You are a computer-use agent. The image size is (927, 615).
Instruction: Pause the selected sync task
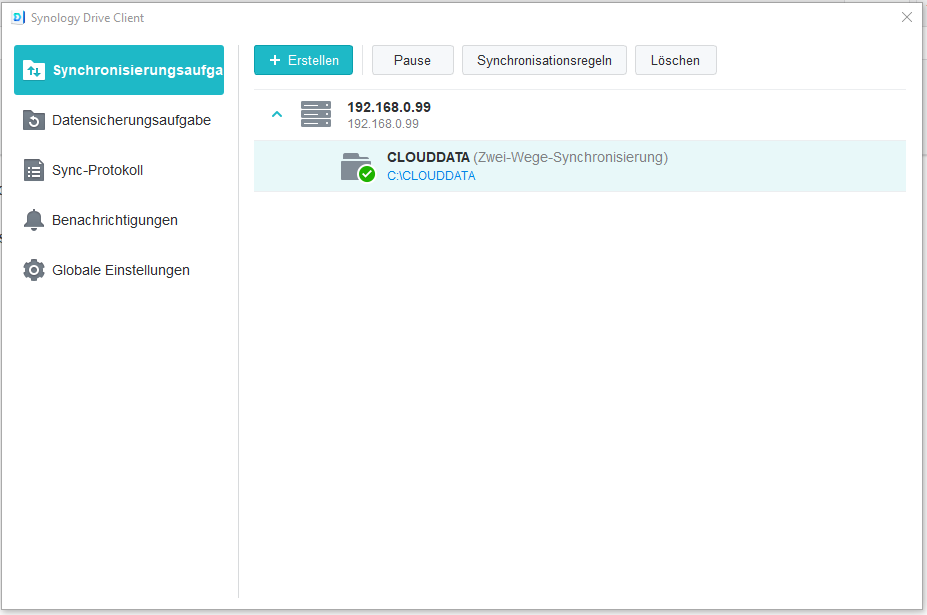coord(413,60)
